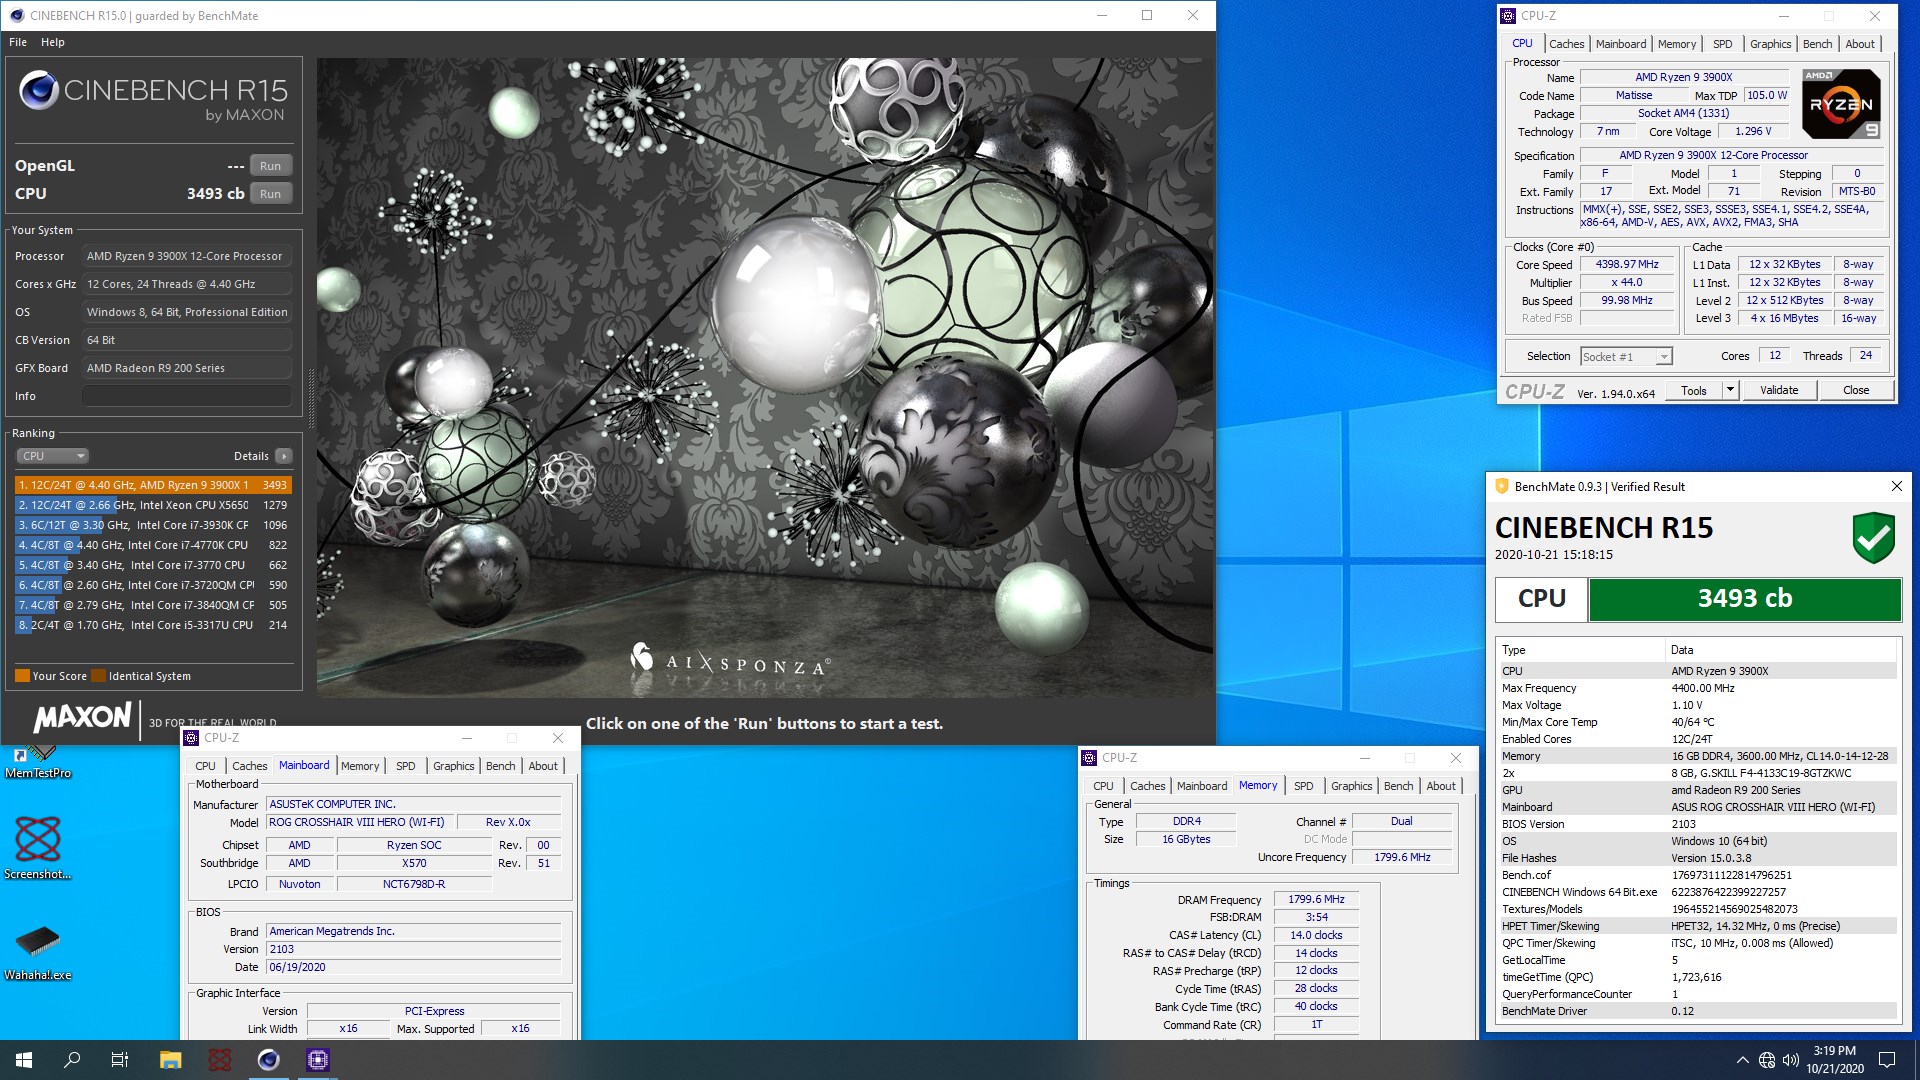This screenshot has width=1920, height=1080.
Task: Select the Intel Xeon X5650 ranking row
Action: [153, 505]
